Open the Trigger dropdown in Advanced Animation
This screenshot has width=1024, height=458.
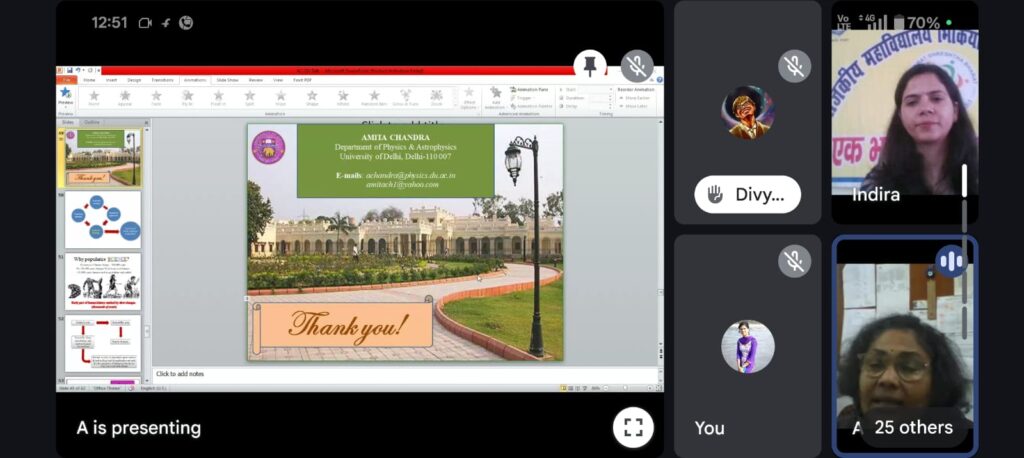click(x=524, y=98)
